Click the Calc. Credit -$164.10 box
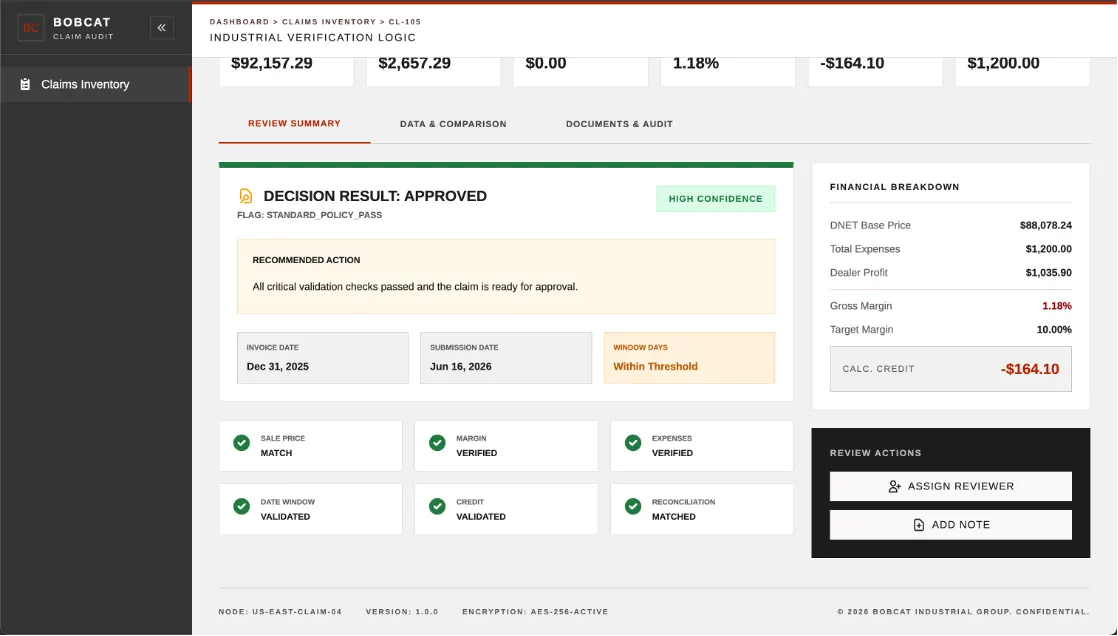The height and width of the screenshot is (636, 1118). (x=950, y=369)
